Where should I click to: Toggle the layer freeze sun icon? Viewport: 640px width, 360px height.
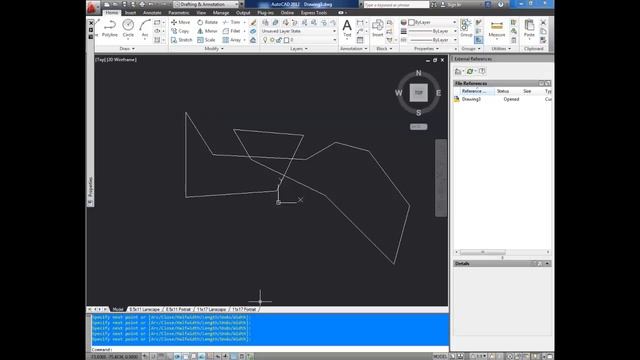click(x=272, y=40)
